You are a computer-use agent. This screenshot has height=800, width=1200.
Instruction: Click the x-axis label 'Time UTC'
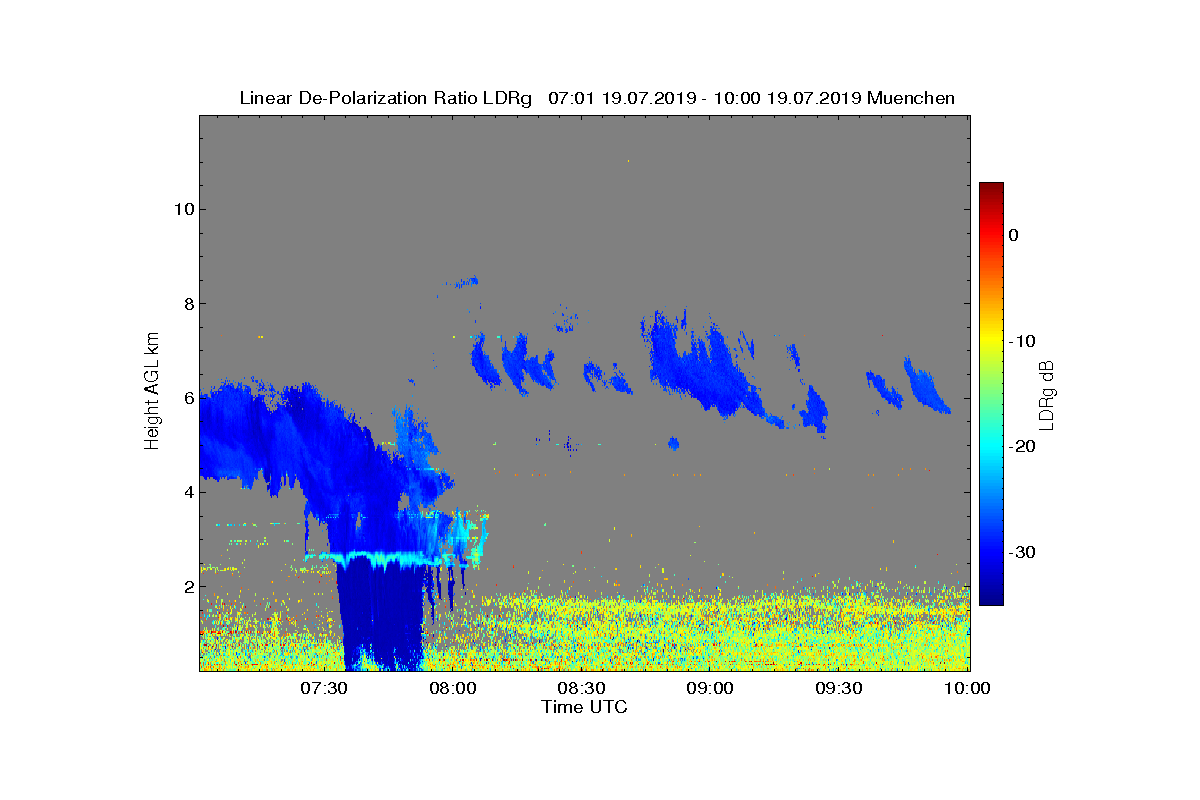coord(585,707)
